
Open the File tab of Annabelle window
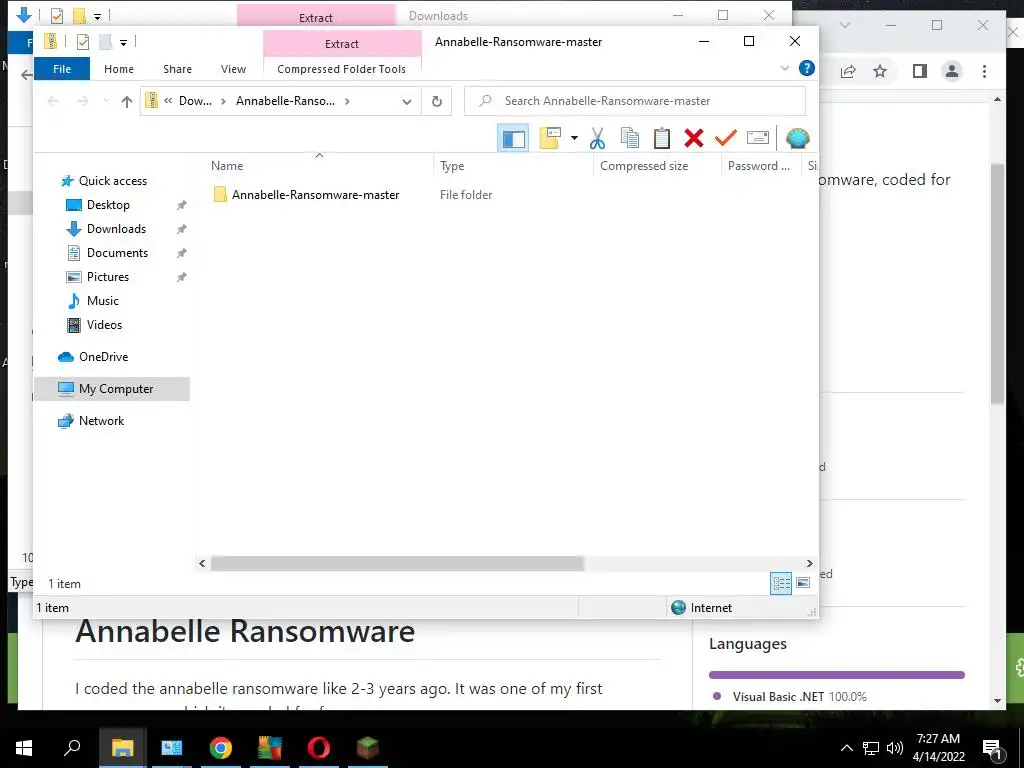click(x=62, y=69)
